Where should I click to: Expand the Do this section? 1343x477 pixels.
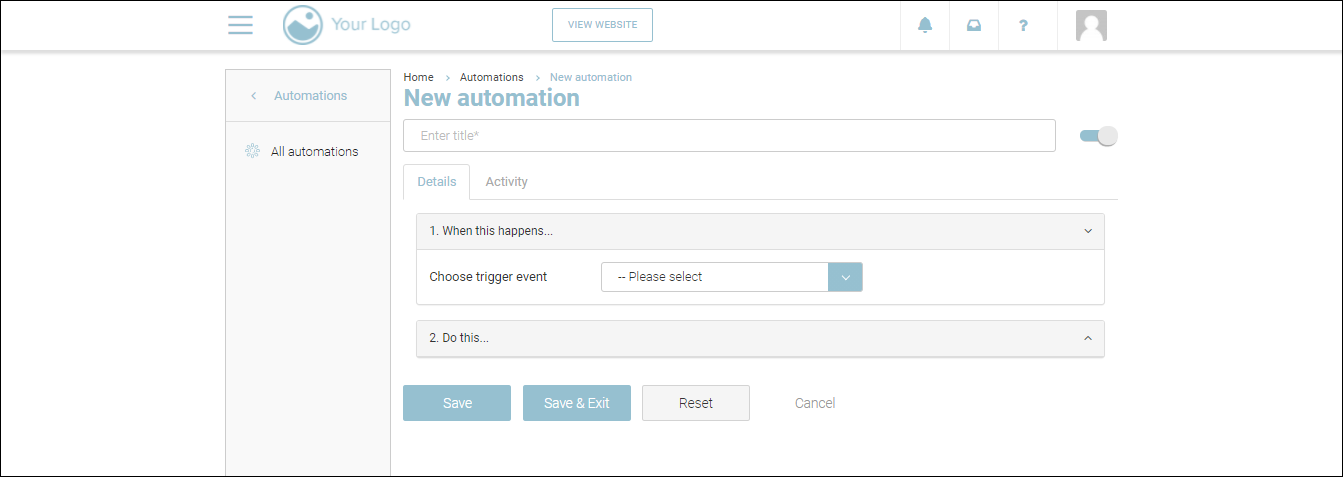pyautogui.click(x=1088, y=338)
